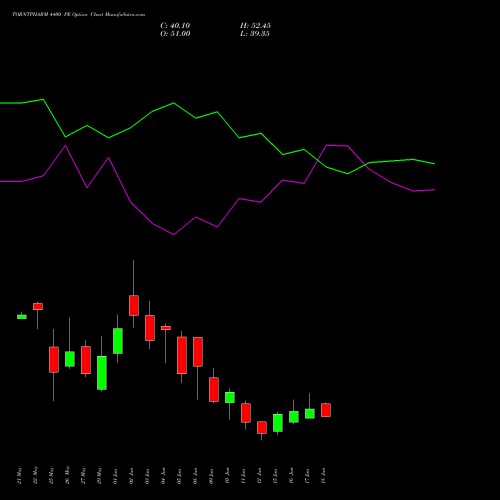Click the red candle above 27 May
500x500 pixels.
(86, 360)
